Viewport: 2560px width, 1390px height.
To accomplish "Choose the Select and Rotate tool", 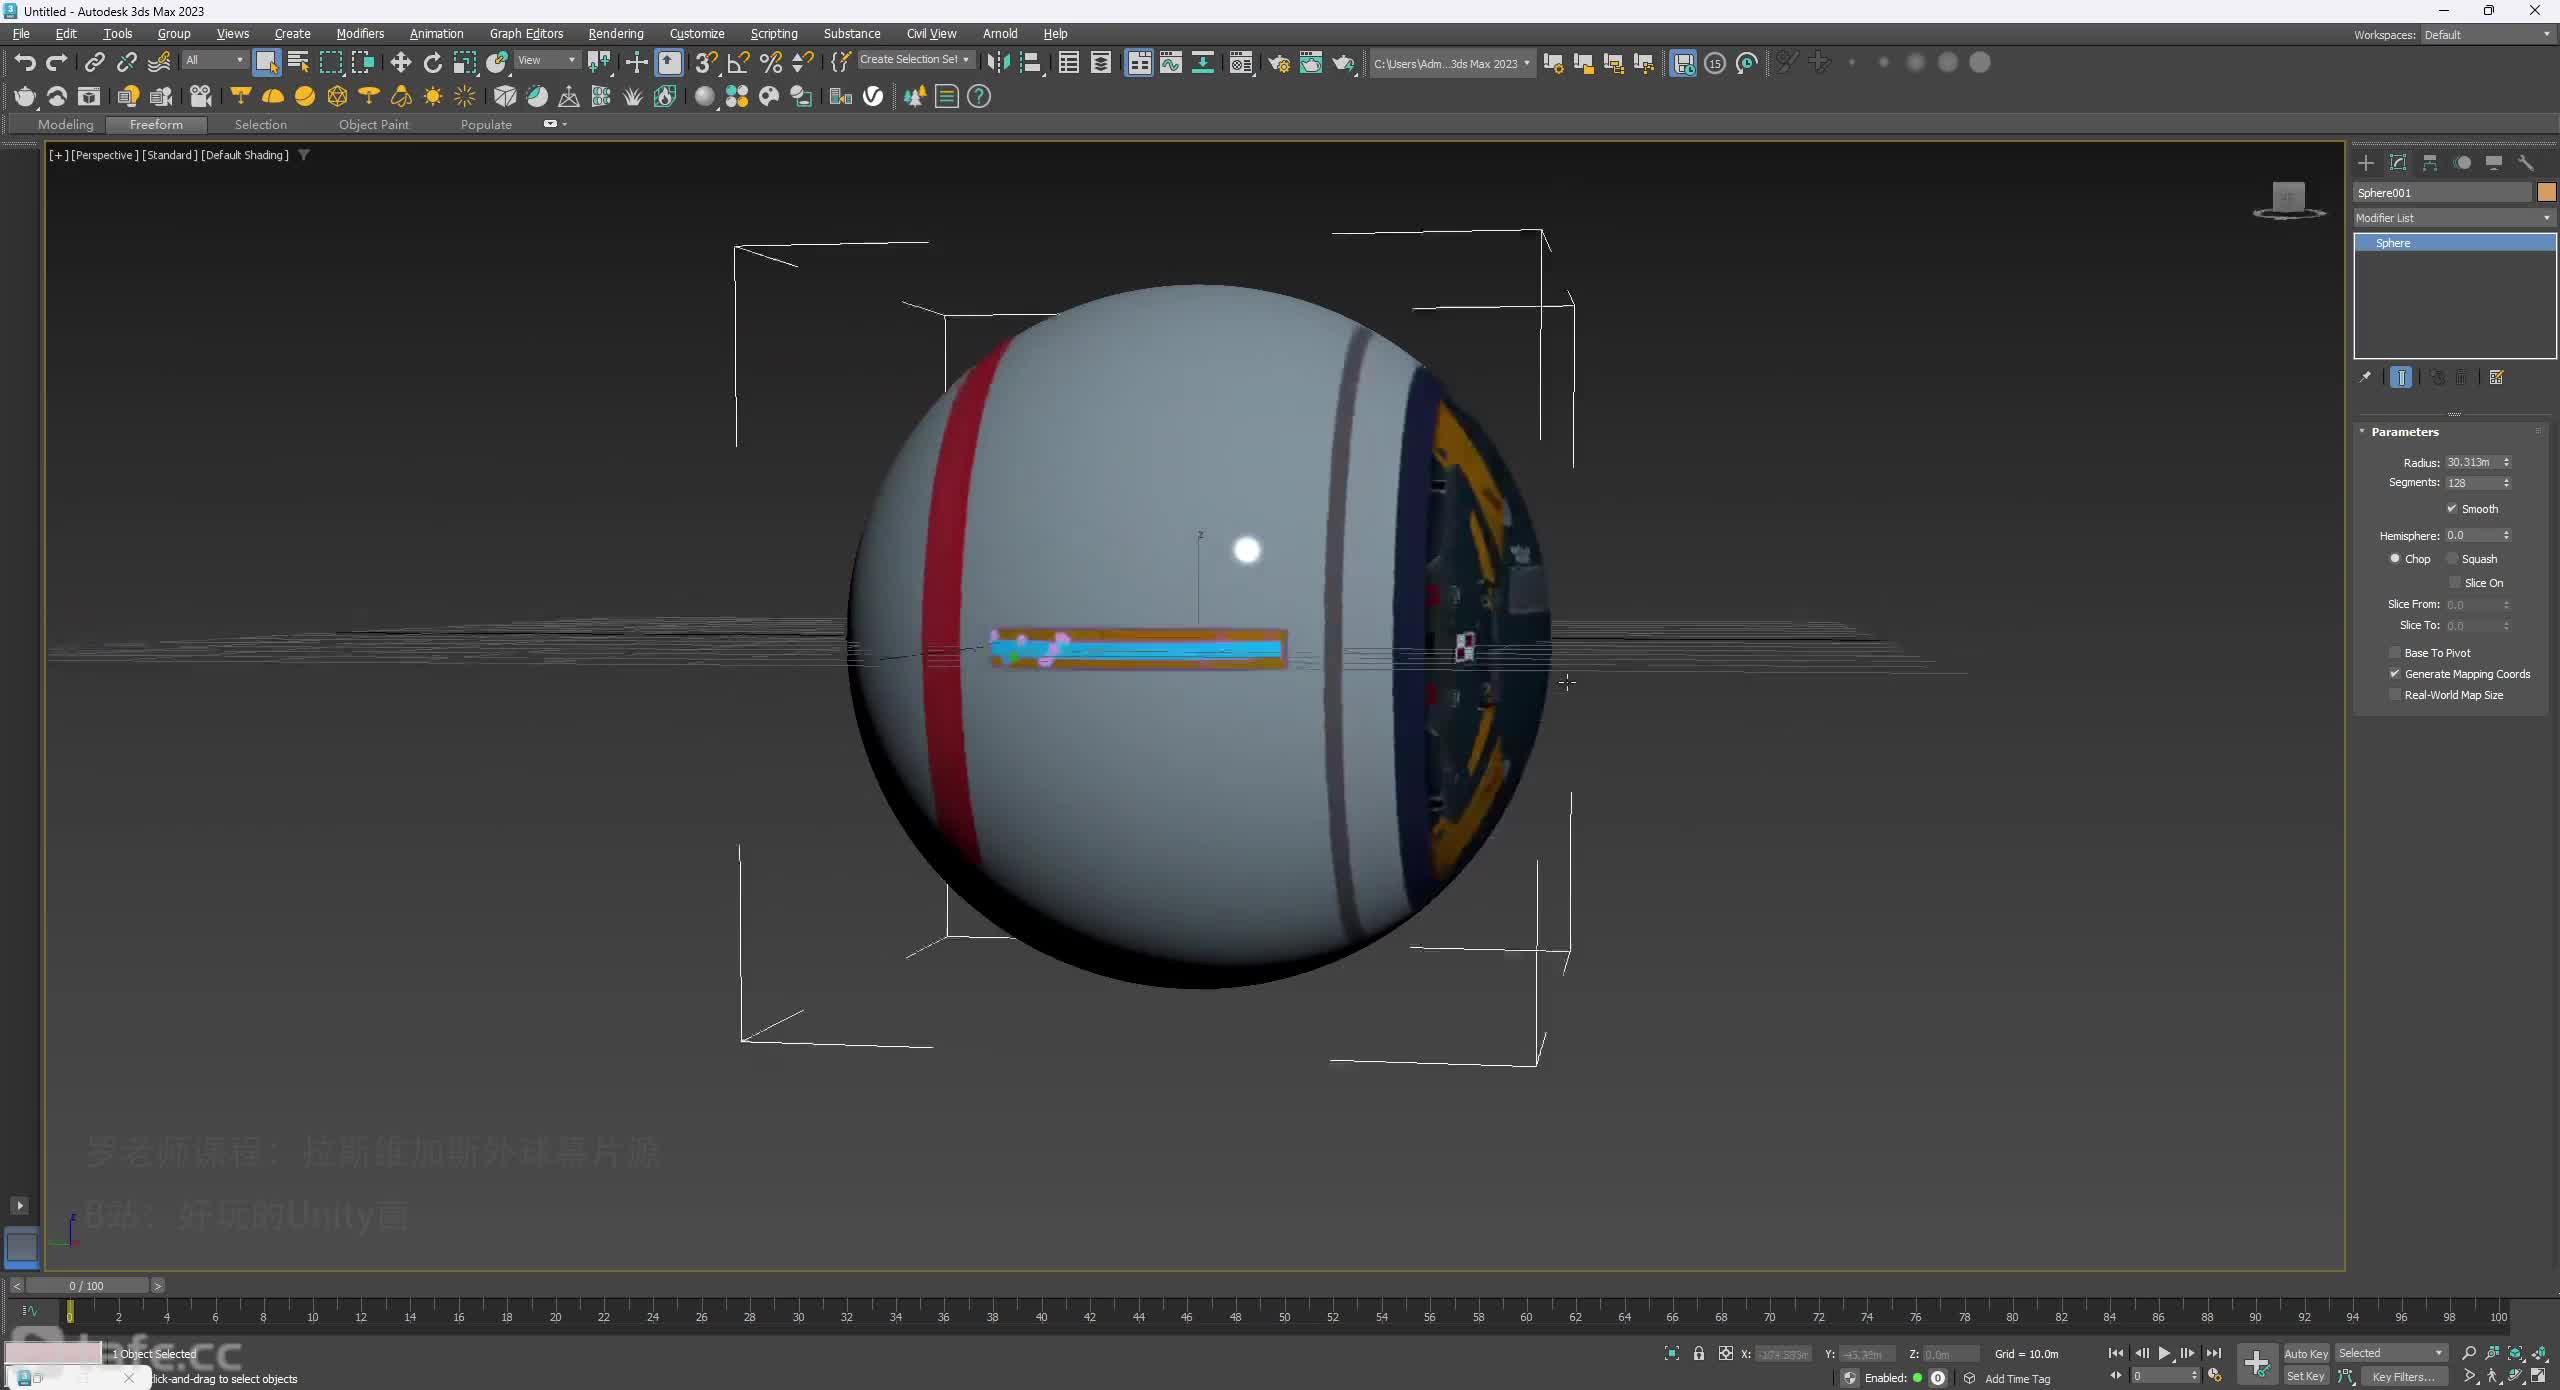I will click(432, 63).
